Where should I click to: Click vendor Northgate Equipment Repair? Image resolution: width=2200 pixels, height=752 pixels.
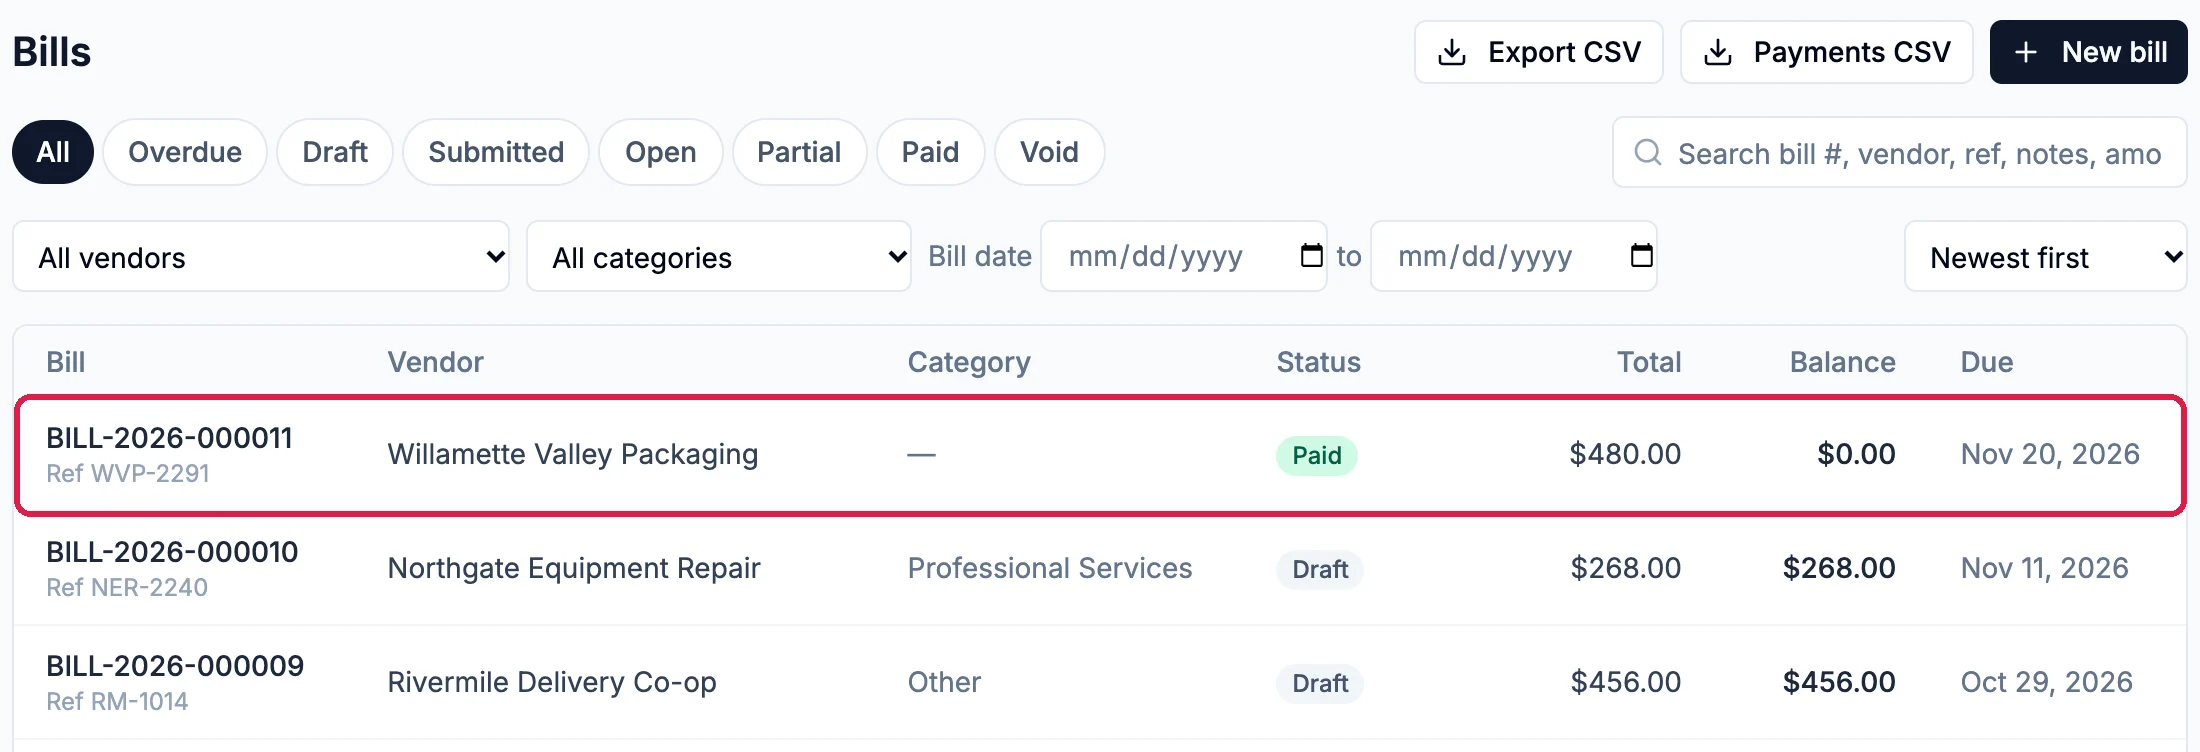[574, 568]
